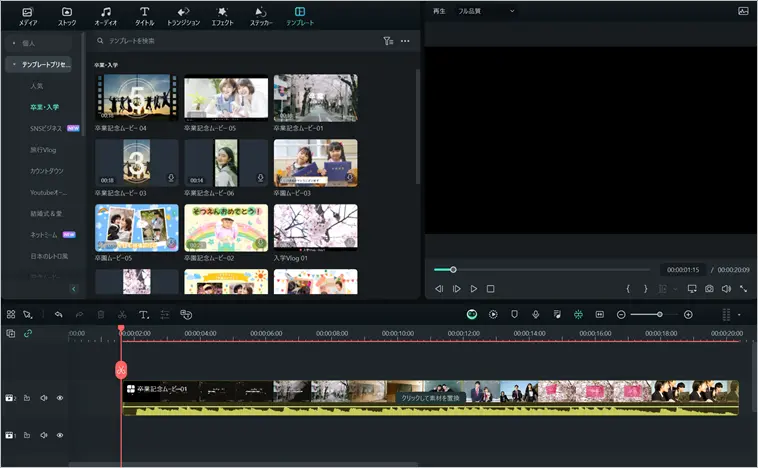Open the フル品質 playback quality dropdown
This screenshot has width=758, height=468.
pos(486,11)
